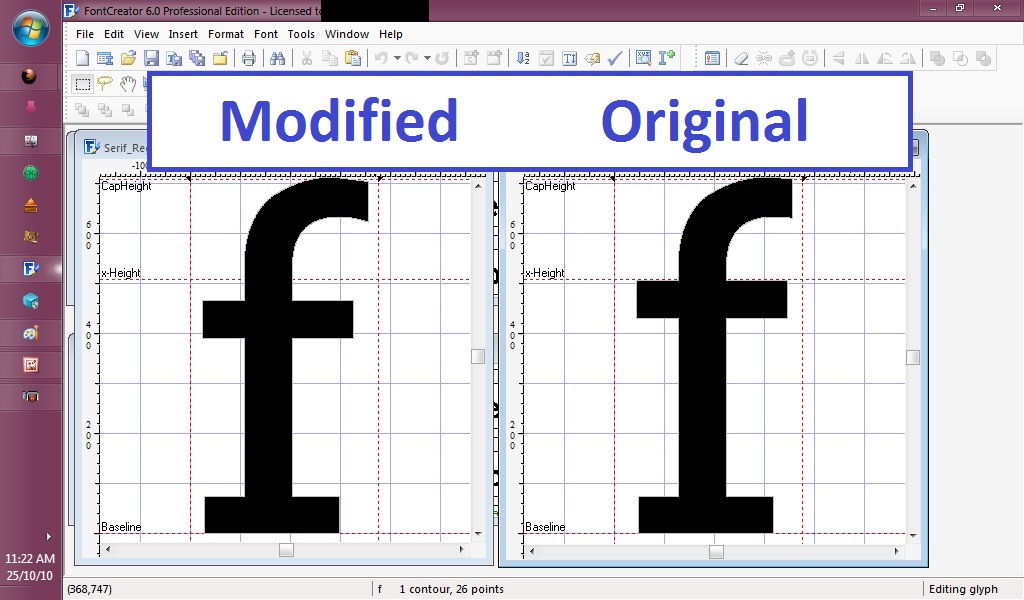This screenshot has width=1024, height=600.
Task: Open the paint palette taskbar icon
Action: (x=31, y=333)
